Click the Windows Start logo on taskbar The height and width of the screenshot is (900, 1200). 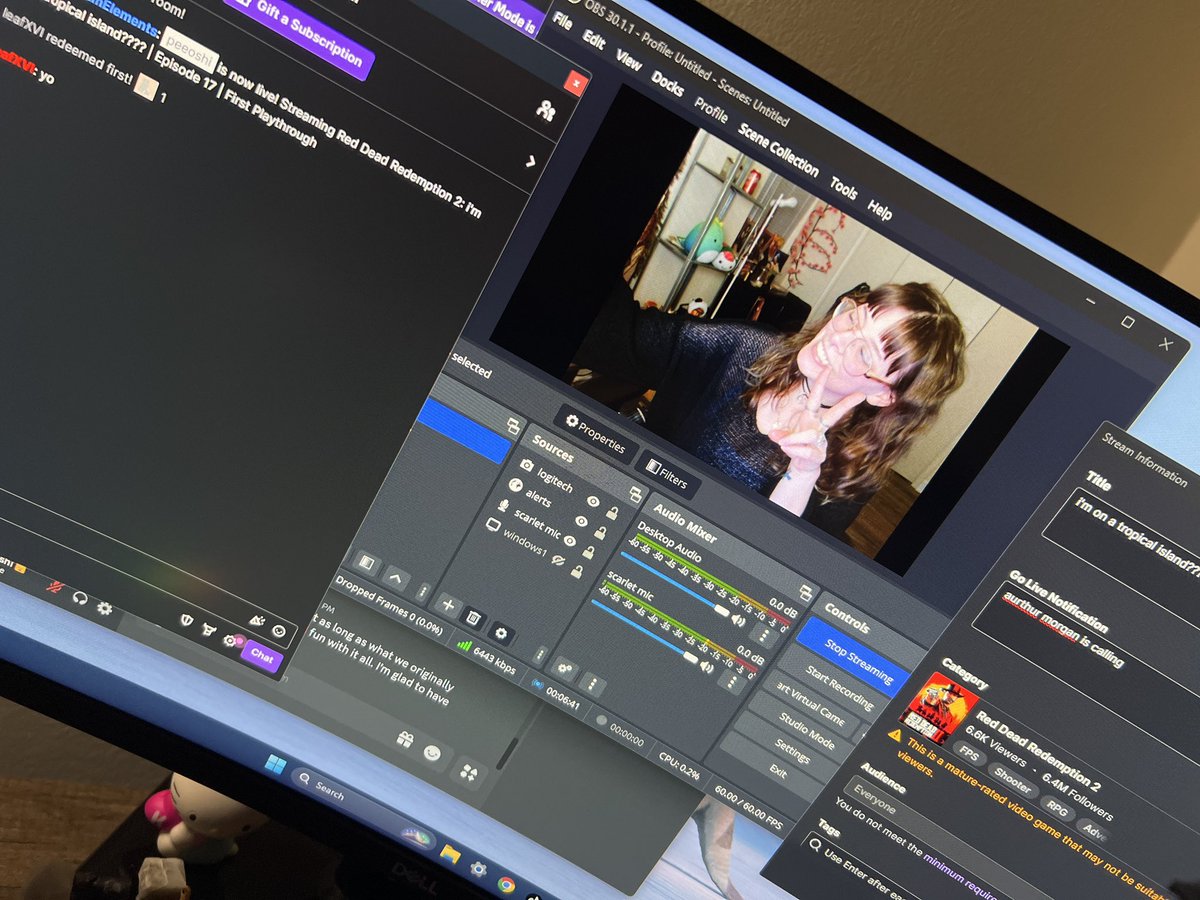(x=275, y=766)
